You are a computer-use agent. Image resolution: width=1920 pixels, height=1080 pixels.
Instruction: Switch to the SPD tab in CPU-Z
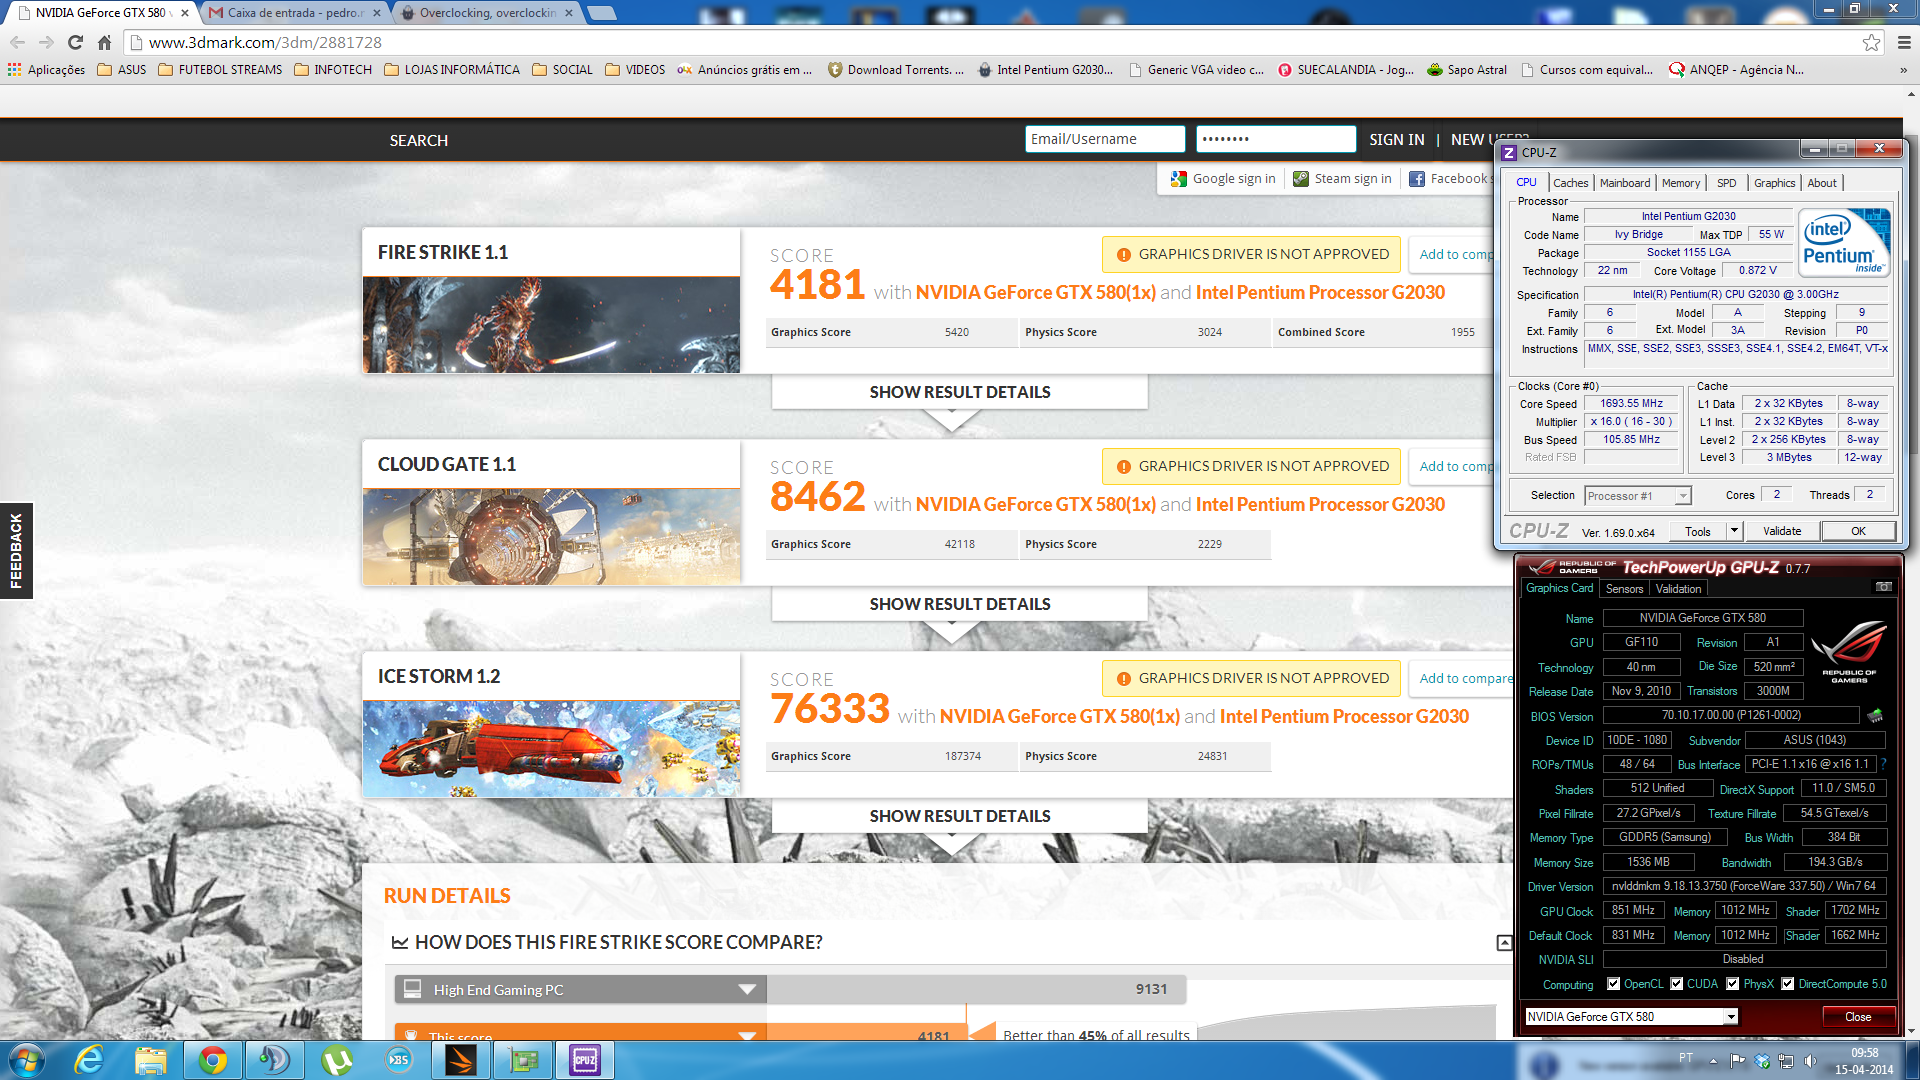(1726, 183)
